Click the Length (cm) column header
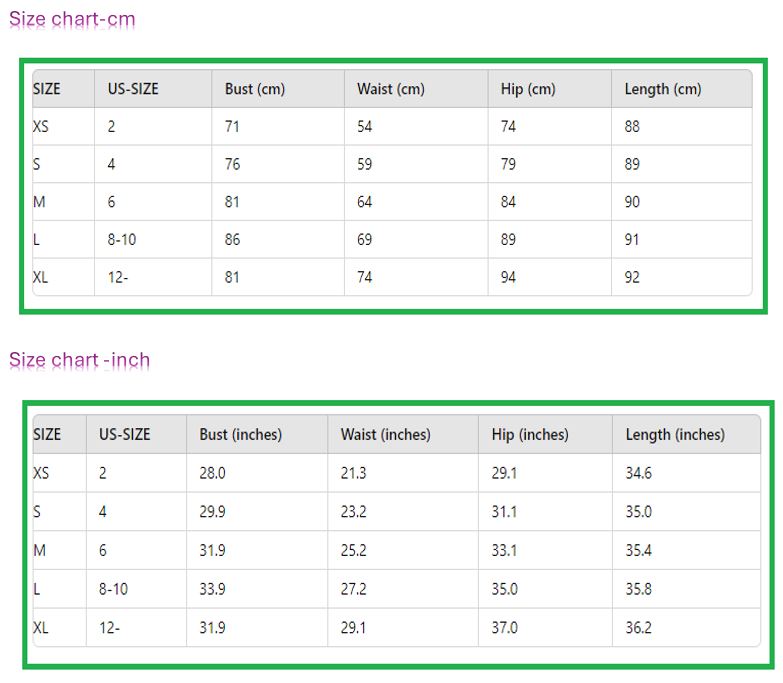783x683 pixels. [x=663, y=89]
